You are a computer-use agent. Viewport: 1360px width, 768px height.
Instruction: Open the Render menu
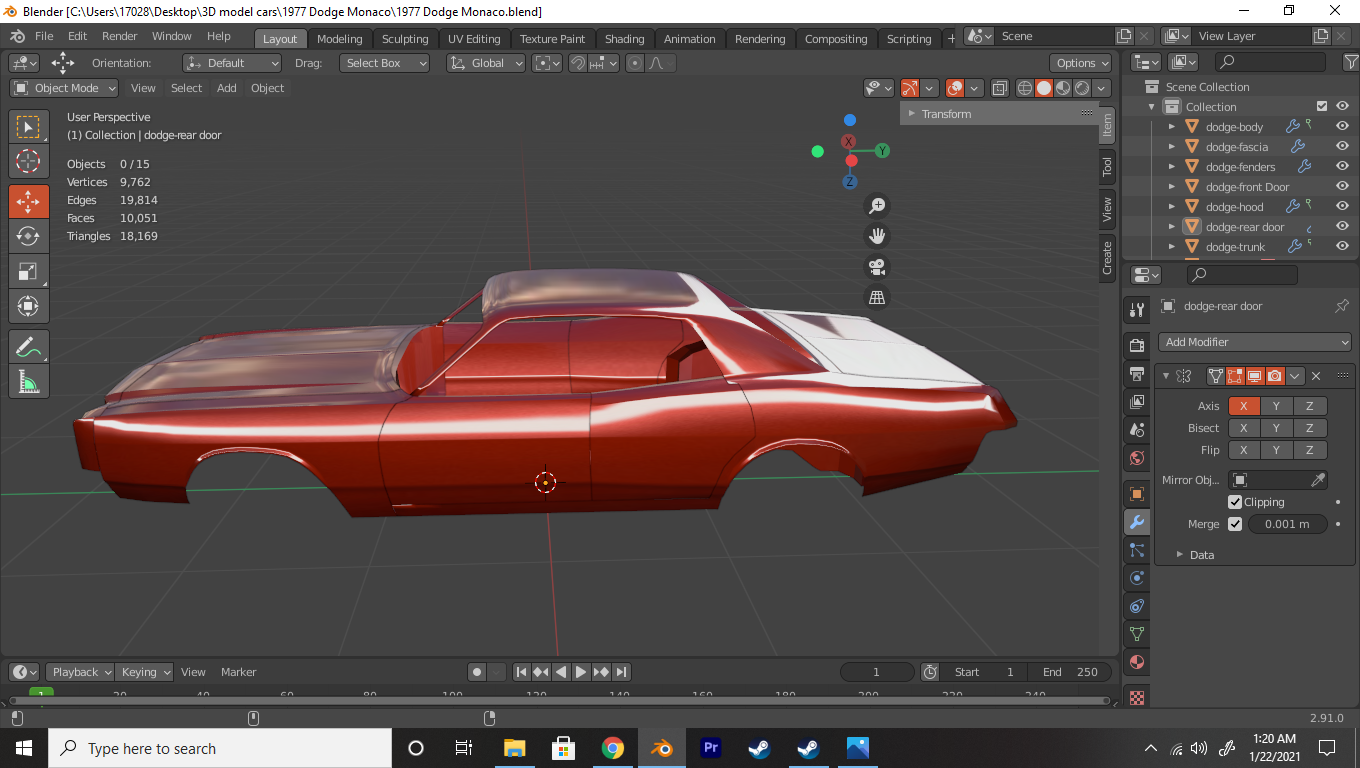[119, 36]
